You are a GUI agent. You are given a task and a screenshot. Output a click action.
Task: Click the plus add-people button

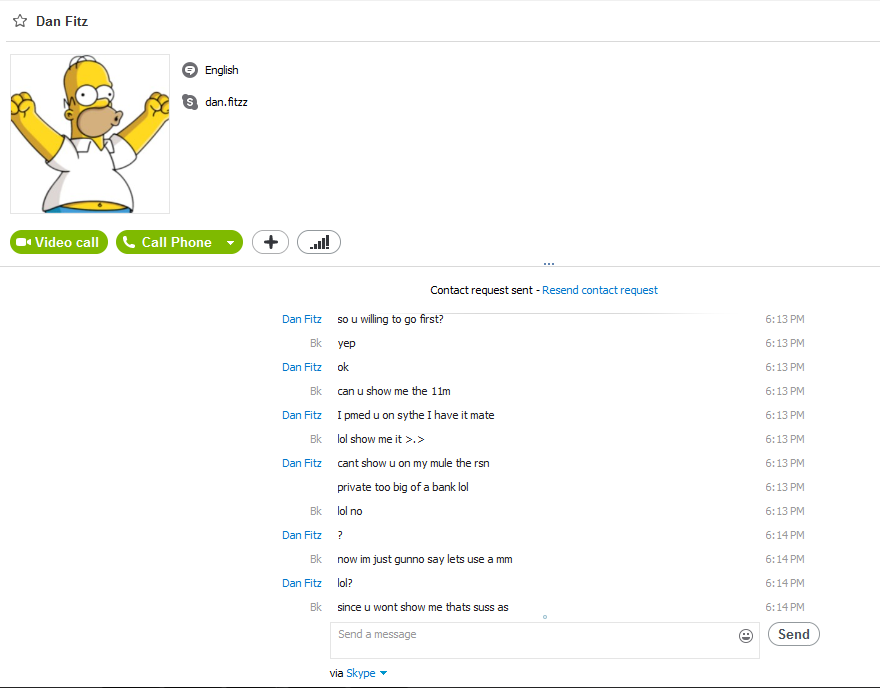point(271,242)
